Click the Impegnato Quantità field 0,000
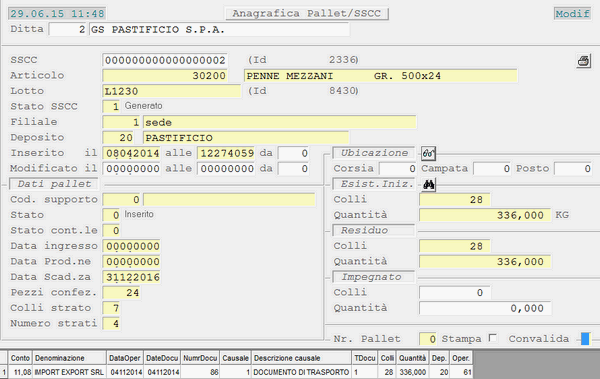 (485, 308)
